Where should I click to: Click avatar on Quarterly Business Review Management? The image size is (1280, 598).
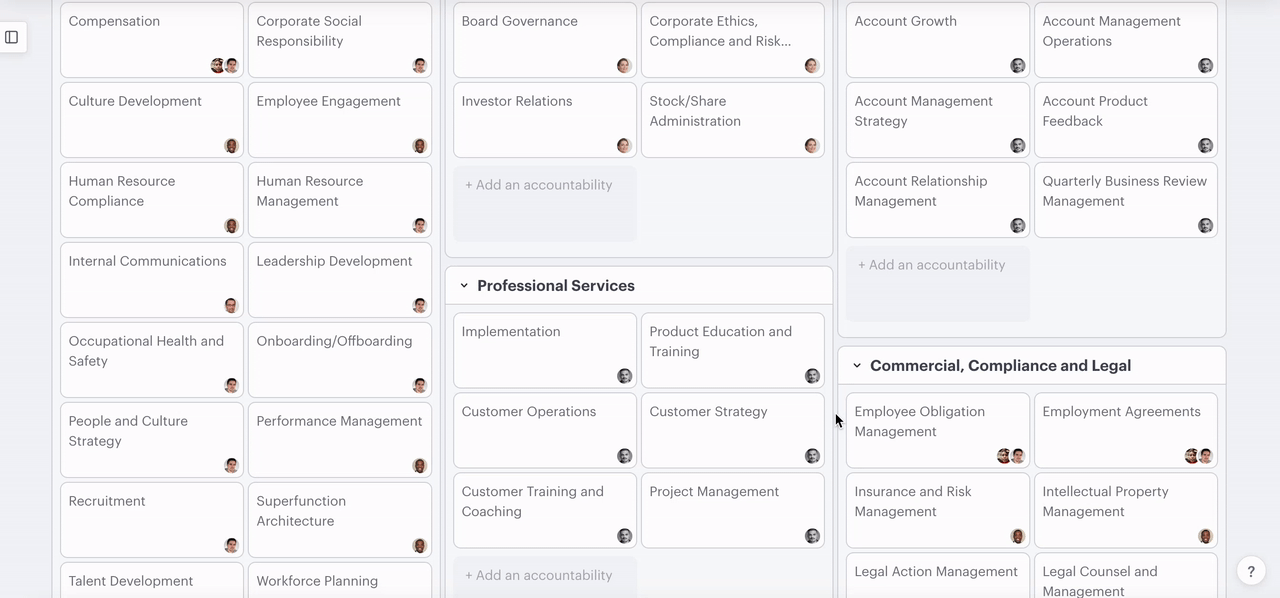click(x=1205, y=226)
